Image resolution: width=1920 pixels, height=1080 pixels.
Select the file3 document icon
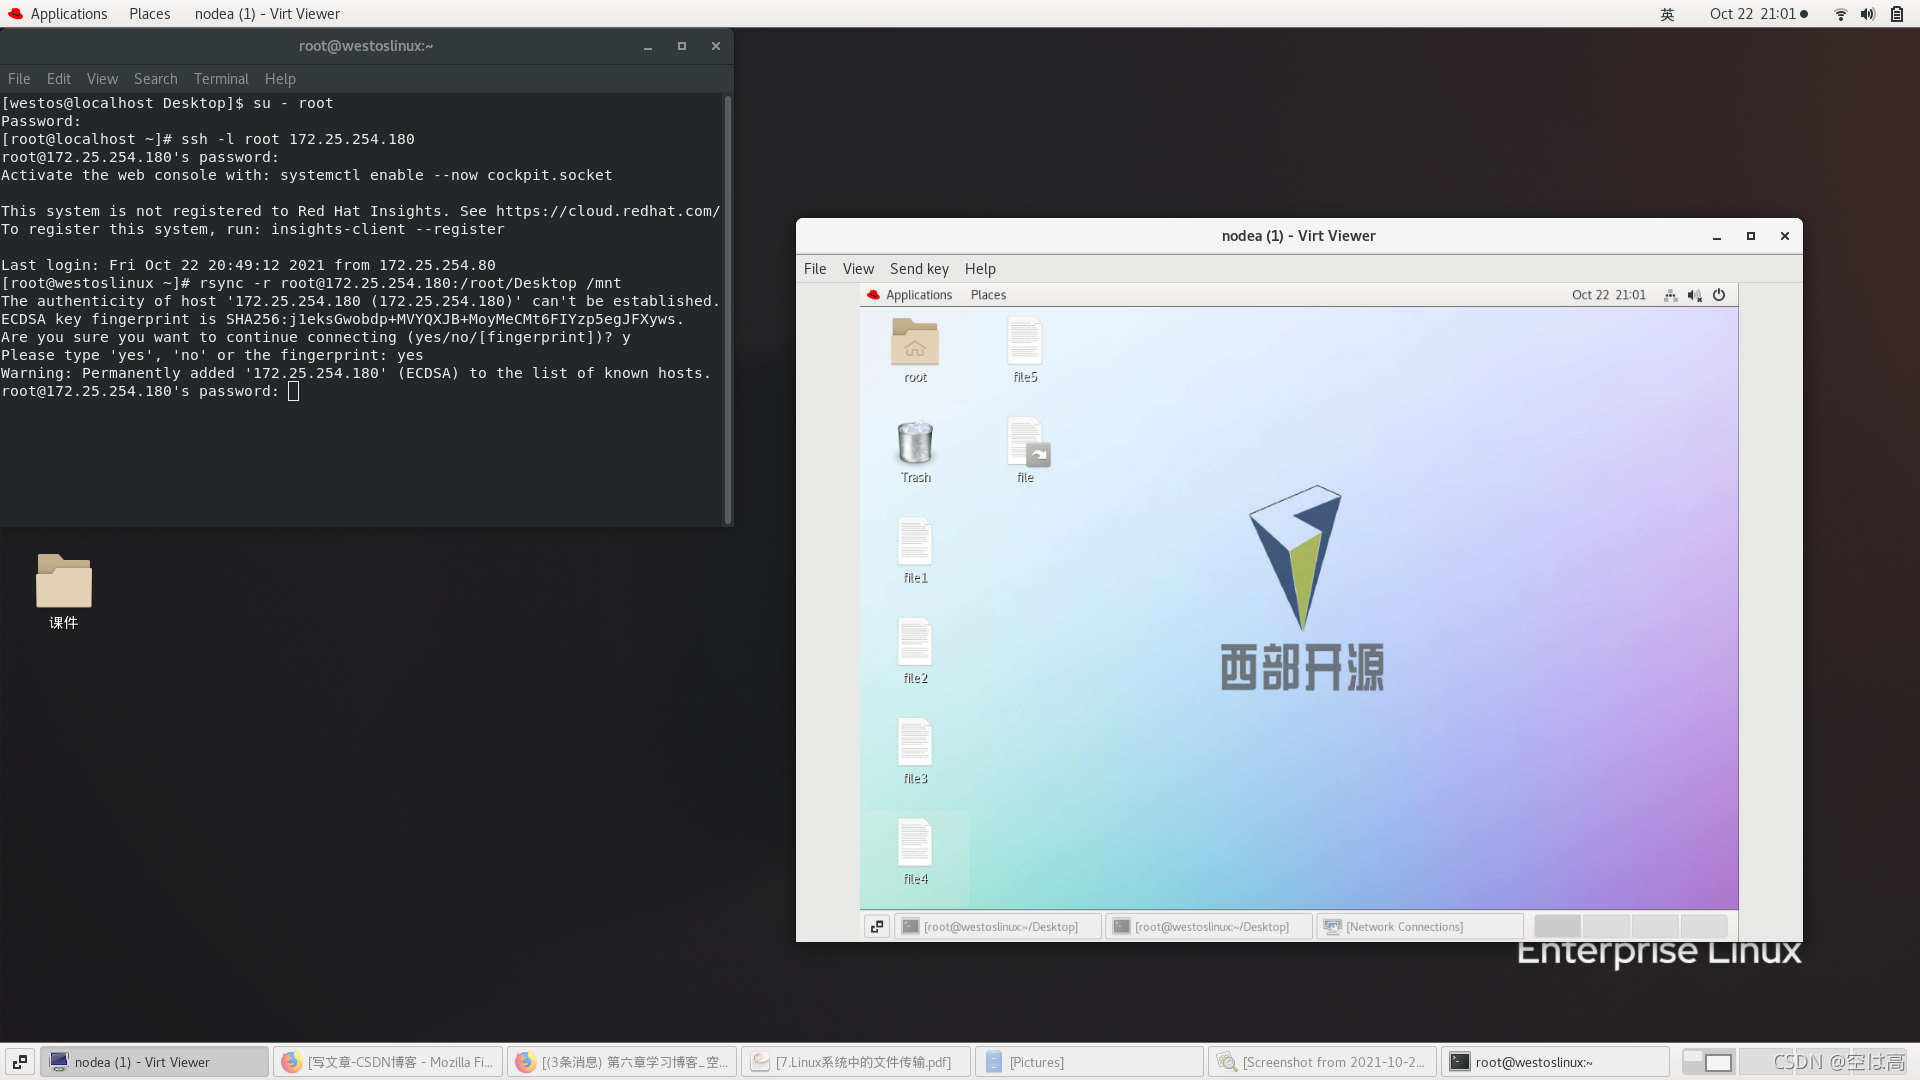pyautogui.click(x=914, y=744)
